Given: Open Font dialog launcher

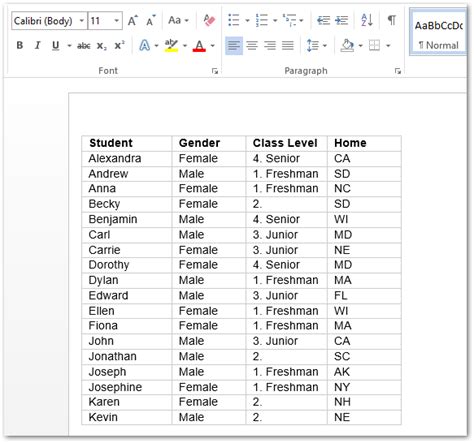Looking at the screenshot, I should click(x=215, y=71).
